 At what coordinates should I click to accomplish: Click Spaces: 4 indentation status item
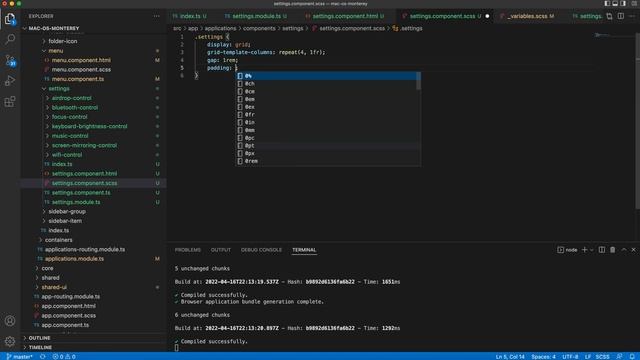tap(543, 357)
